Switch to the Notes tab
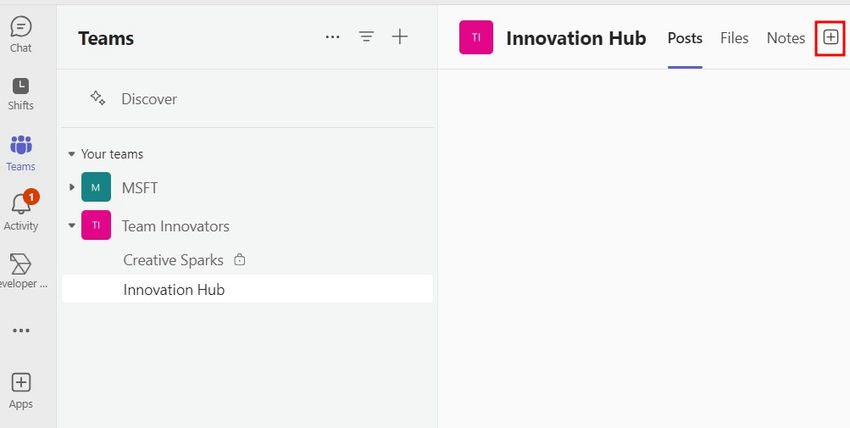This screenshot has height=428, width=850. coord(785,38)
